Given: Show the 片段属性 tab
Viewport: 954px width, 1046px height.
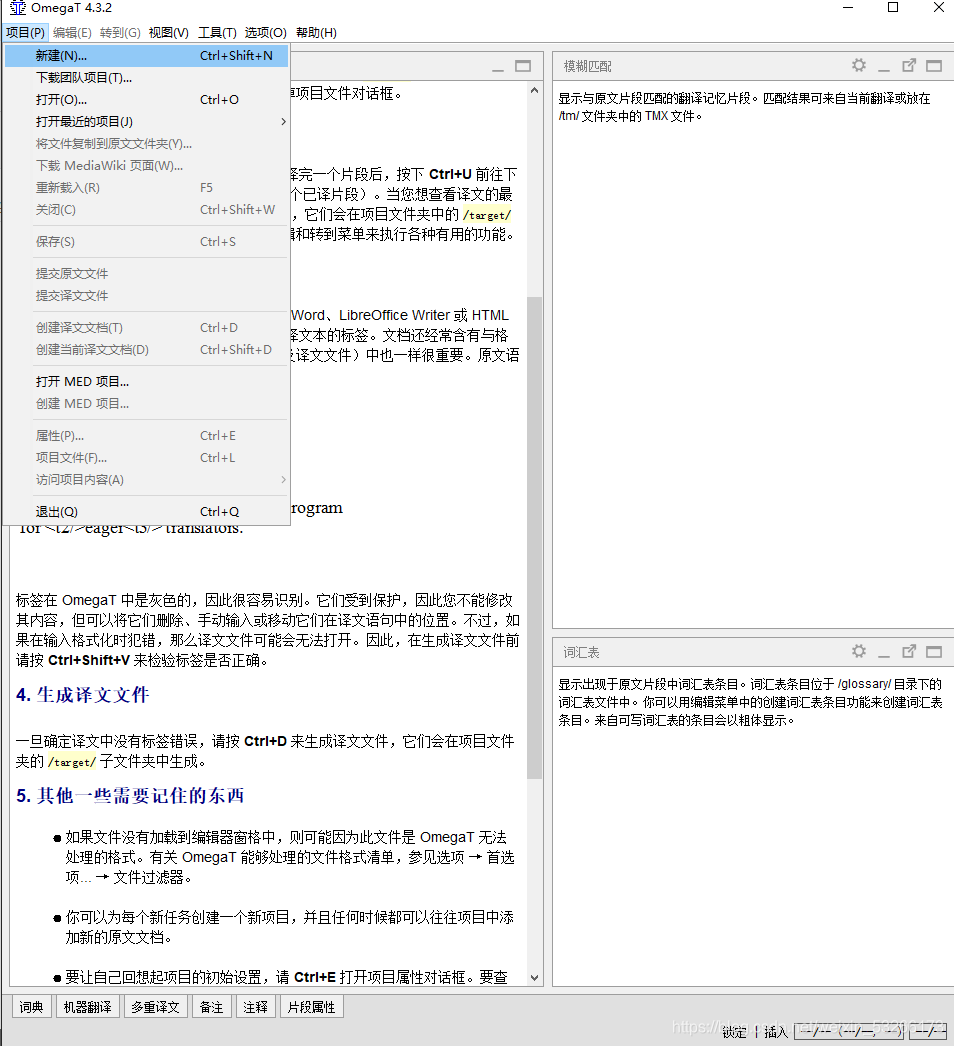Looking at the screenshot, I should (312, 1007).
